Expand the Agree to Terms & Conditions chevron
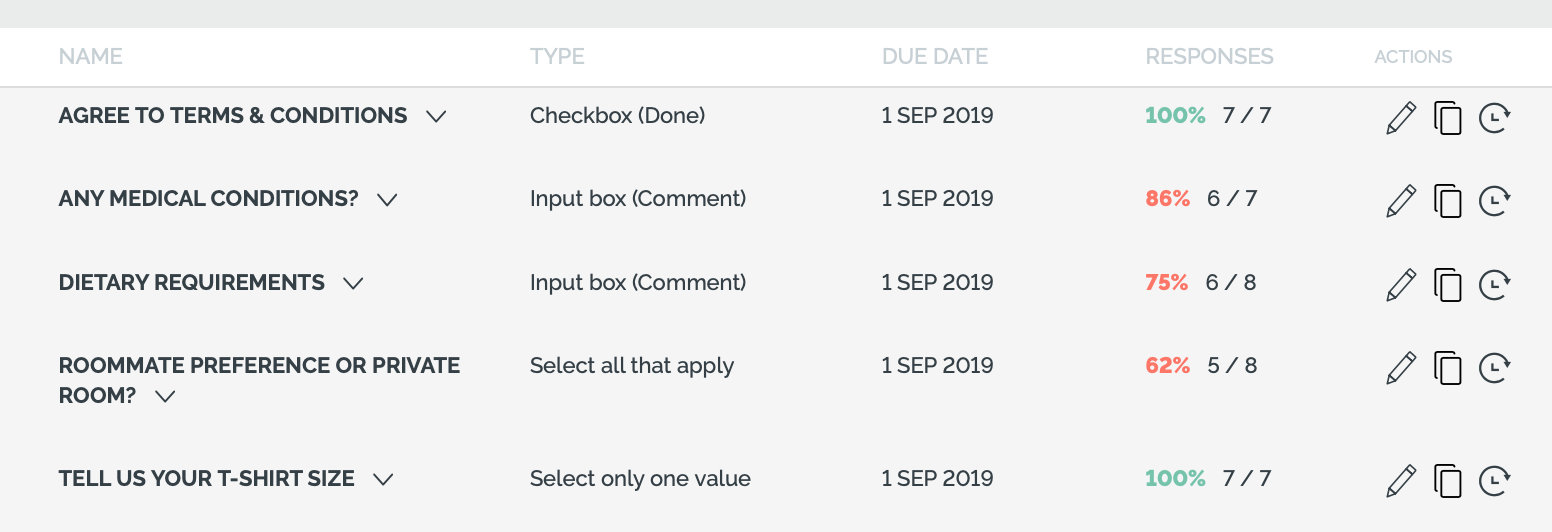 point(435,117)
